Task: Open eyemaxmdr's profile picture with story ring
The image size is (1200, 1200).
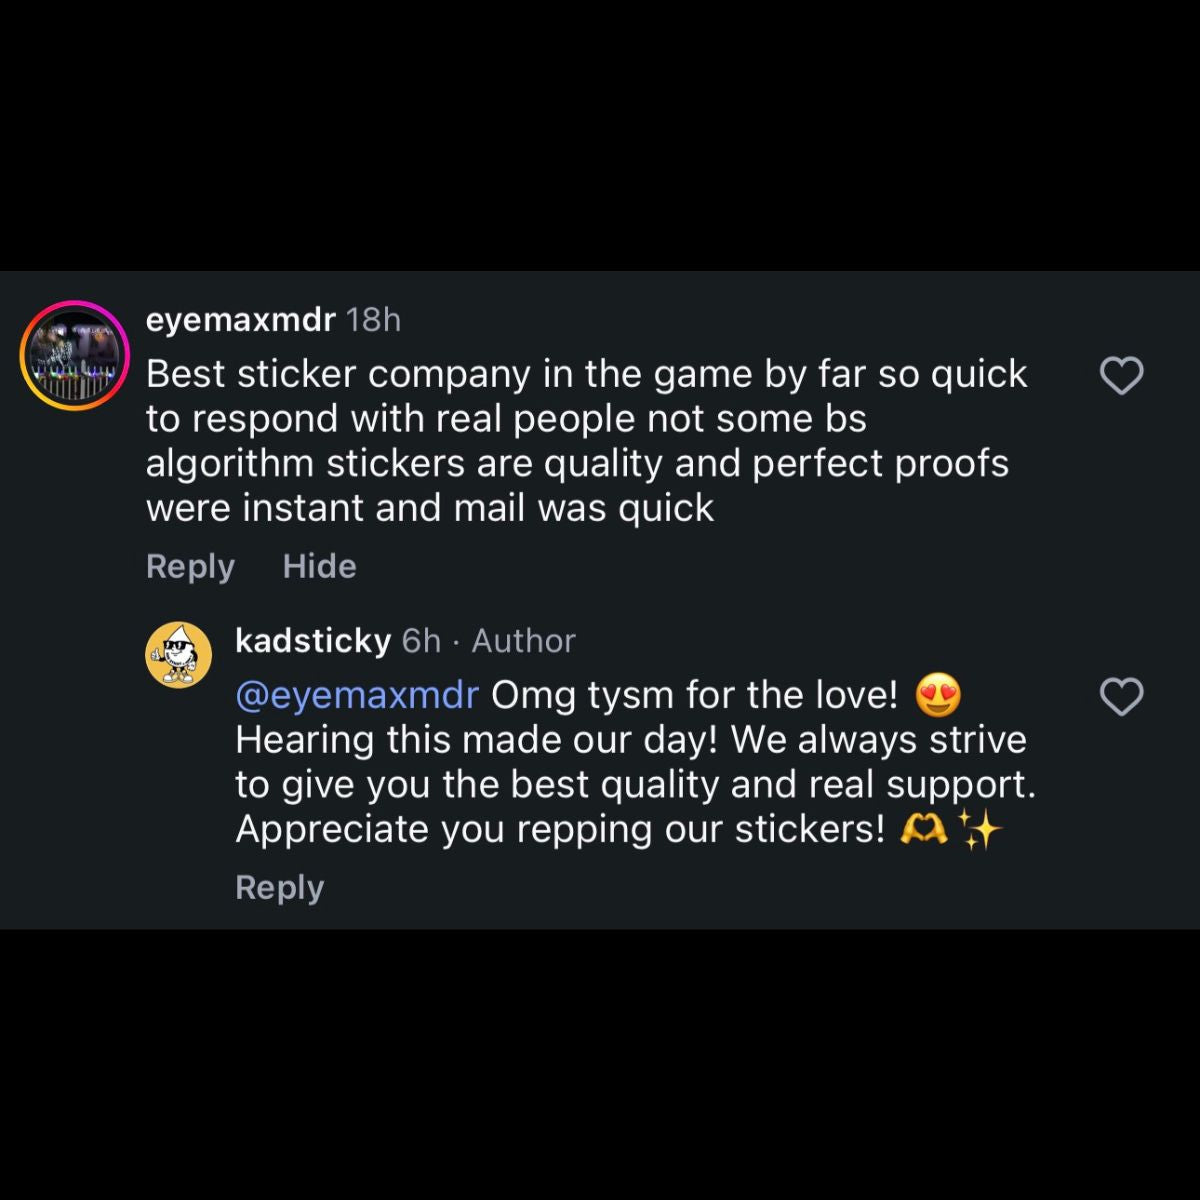Action: pos(74,356)
